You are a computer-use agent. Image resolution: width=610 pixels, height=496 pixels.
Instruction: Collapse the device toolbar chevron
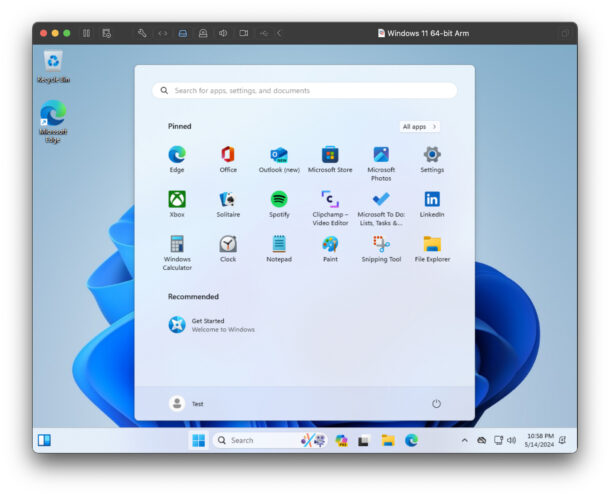(x=279, y=33)
